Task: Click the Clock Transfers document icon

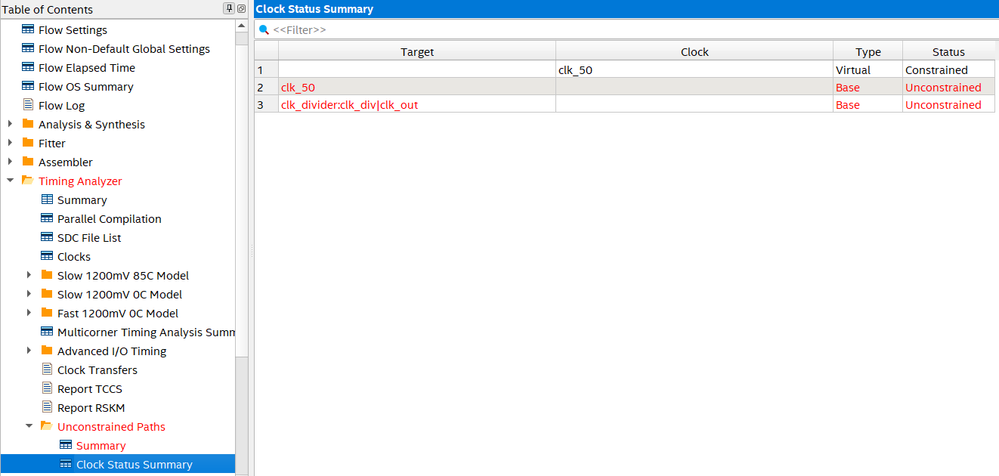Action: [x=47, y=370]
